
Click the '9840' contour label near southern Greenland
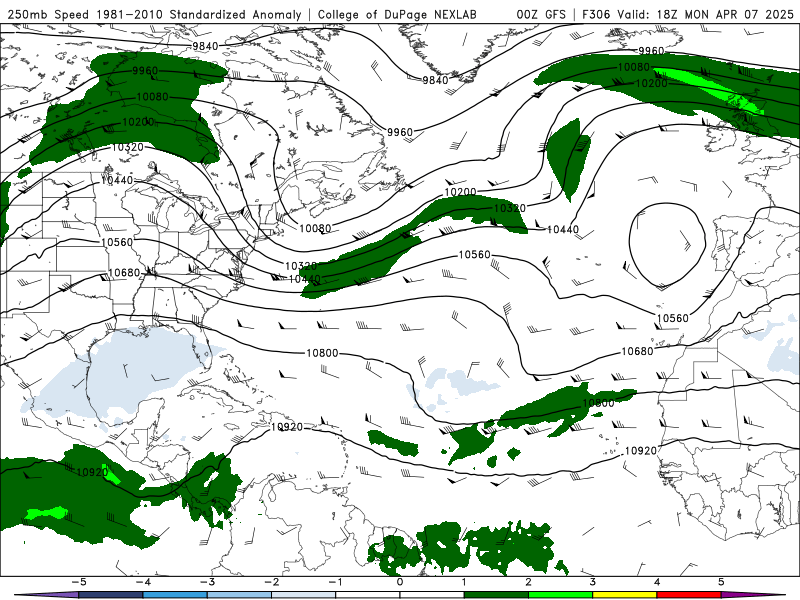[435, 80]
